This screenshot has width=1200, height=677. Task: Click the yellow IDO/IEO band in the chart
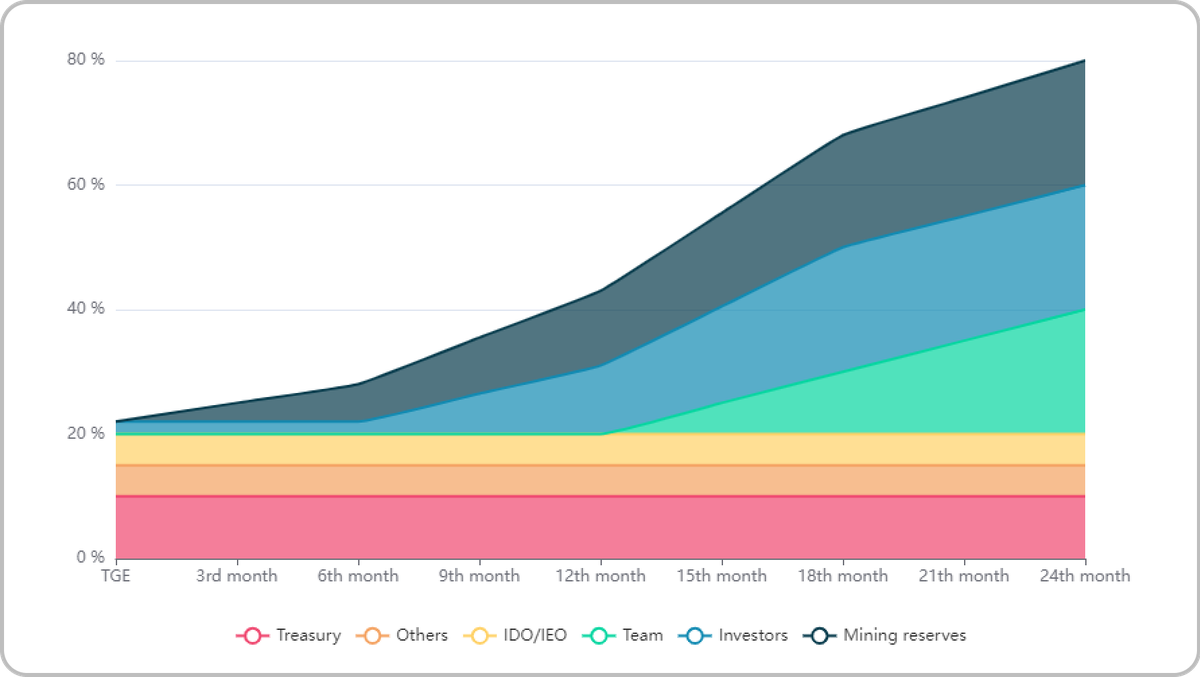pyautogui.click(x=600, y=449)
